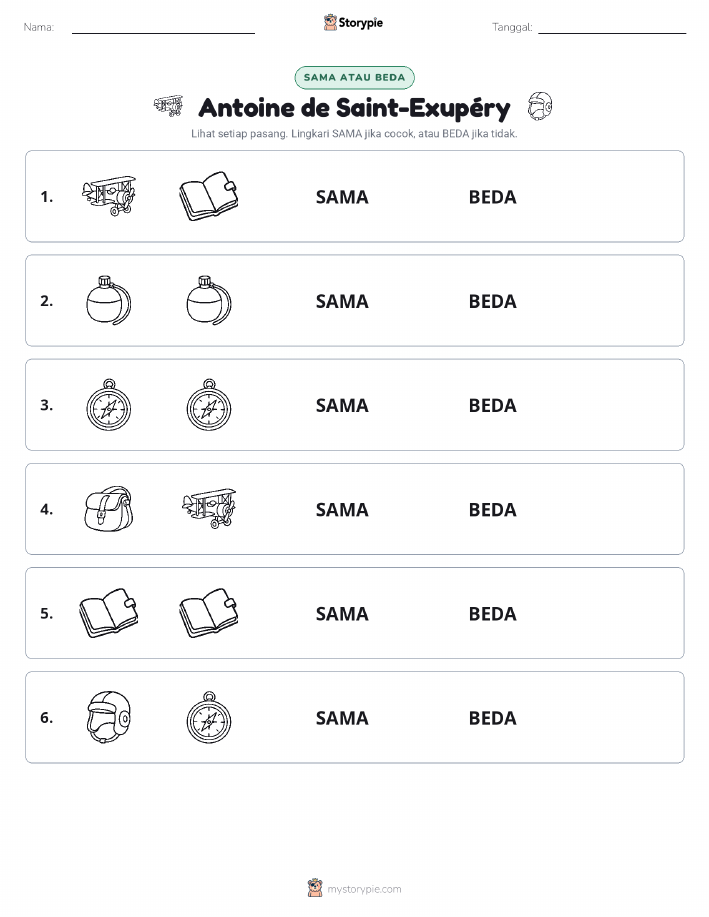The image size is (709, 917).
Task: Click the pilot helmet icon in row 6
Action: (109, 717)
